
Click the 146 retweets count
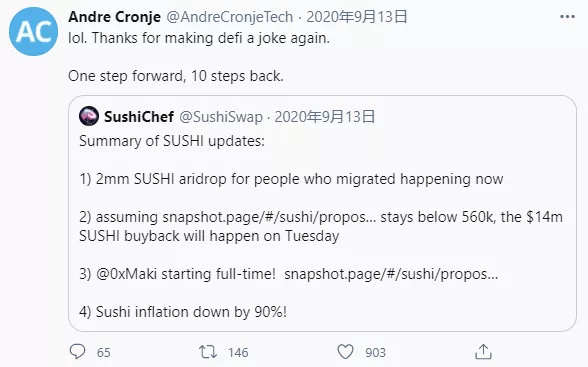[238, 352]
